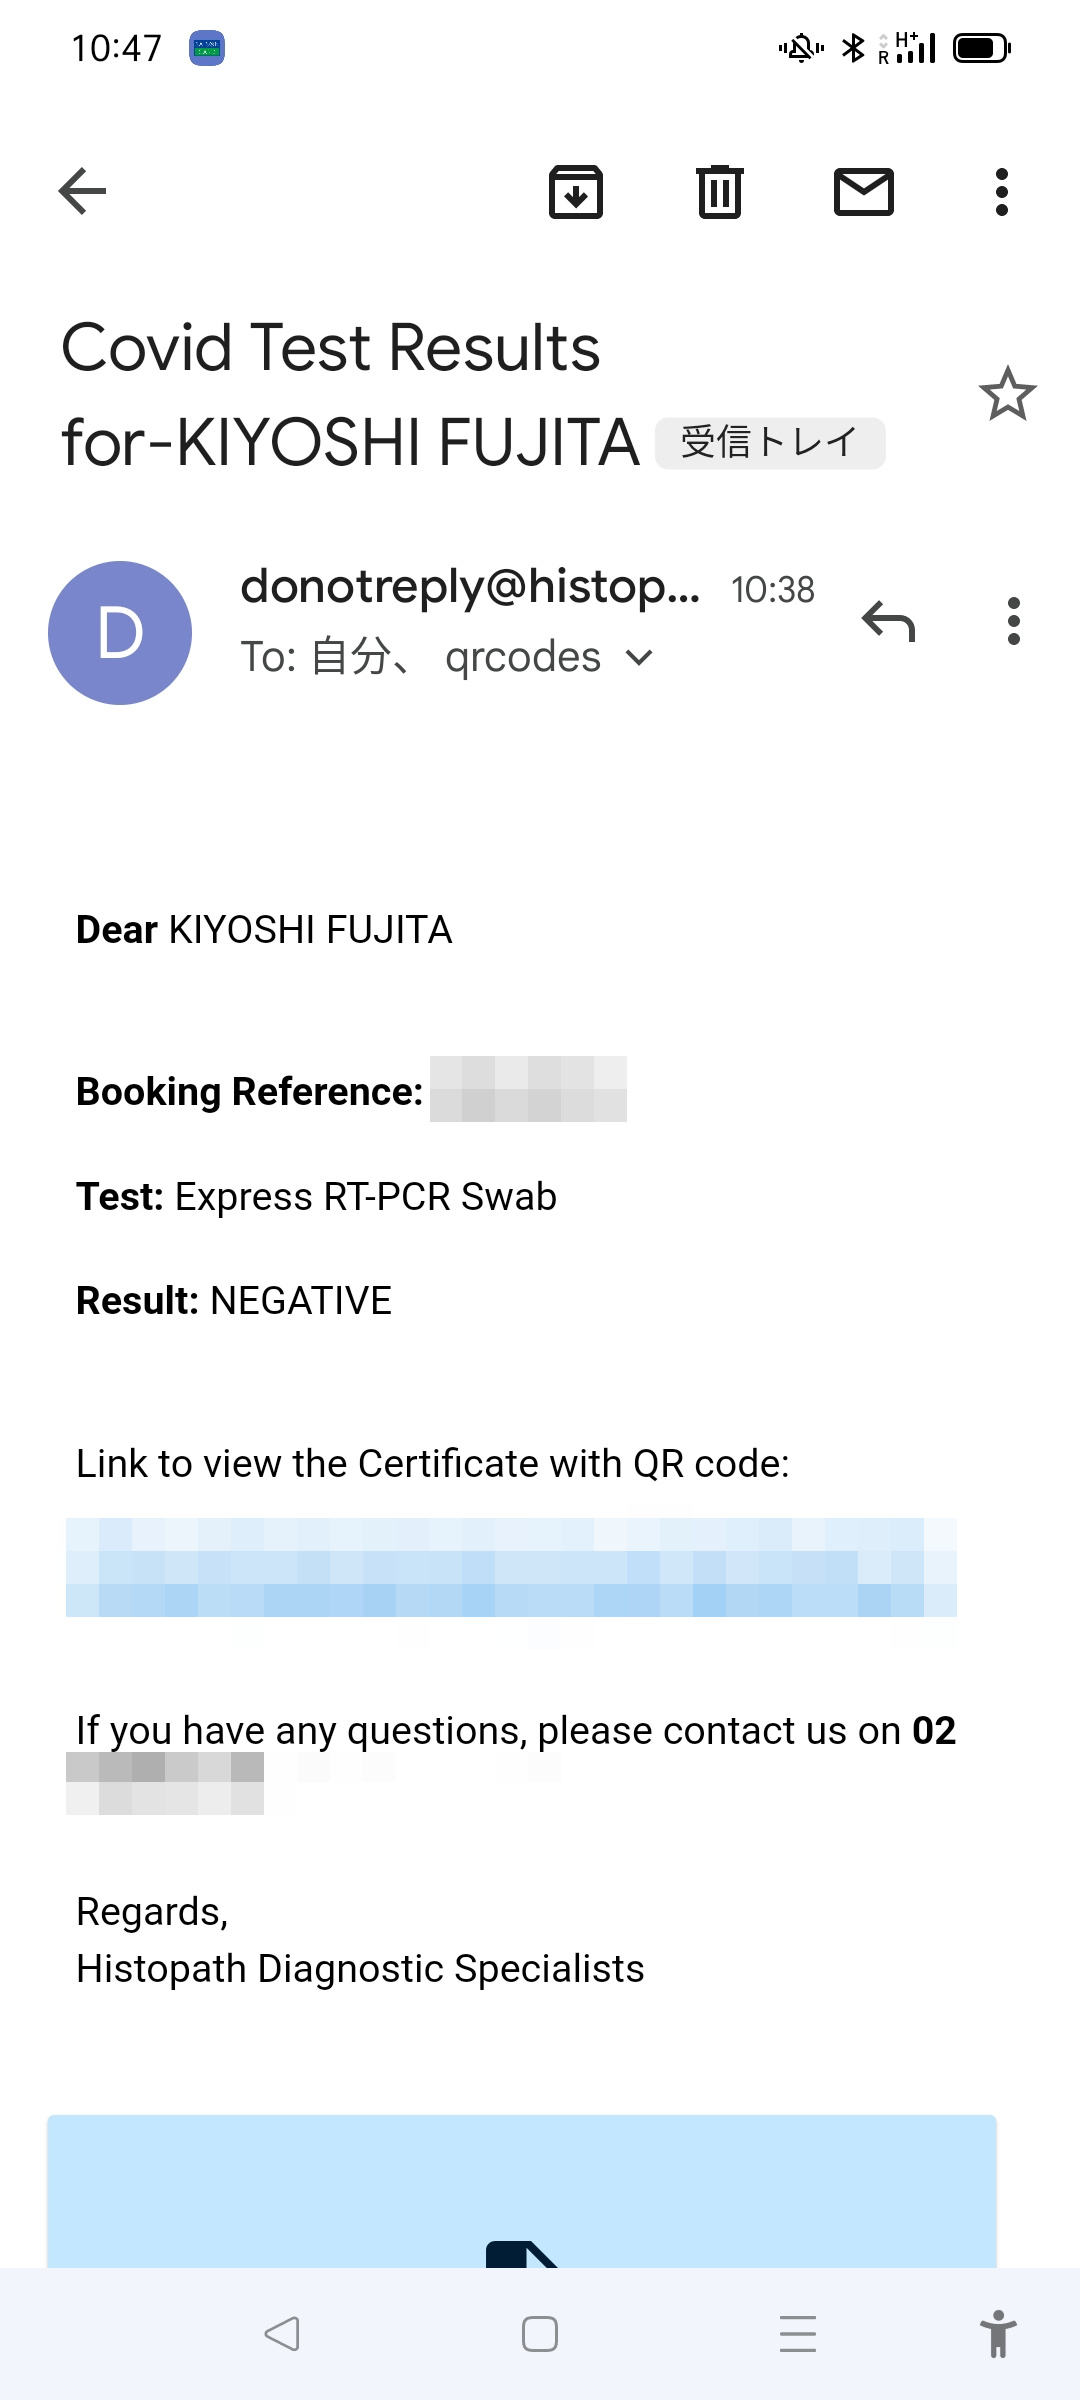The height and width of the screenshot is (2400, 1080).
Task: Reply to the sender's message
Action: pyautogui.click(x=888, y=621)
